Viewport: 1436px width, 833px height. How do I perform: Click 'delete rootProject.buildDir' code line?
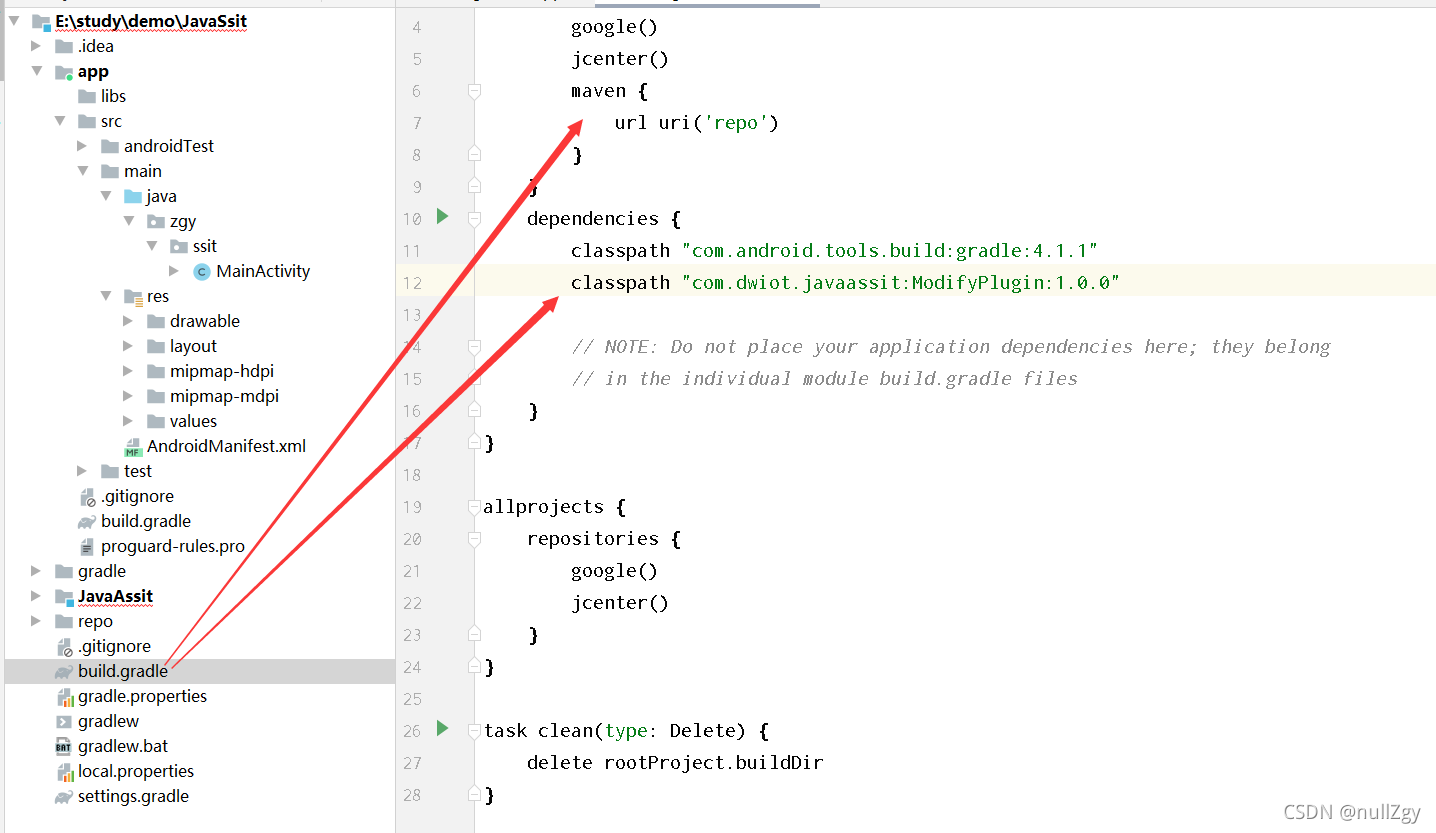tap(675, 763)
